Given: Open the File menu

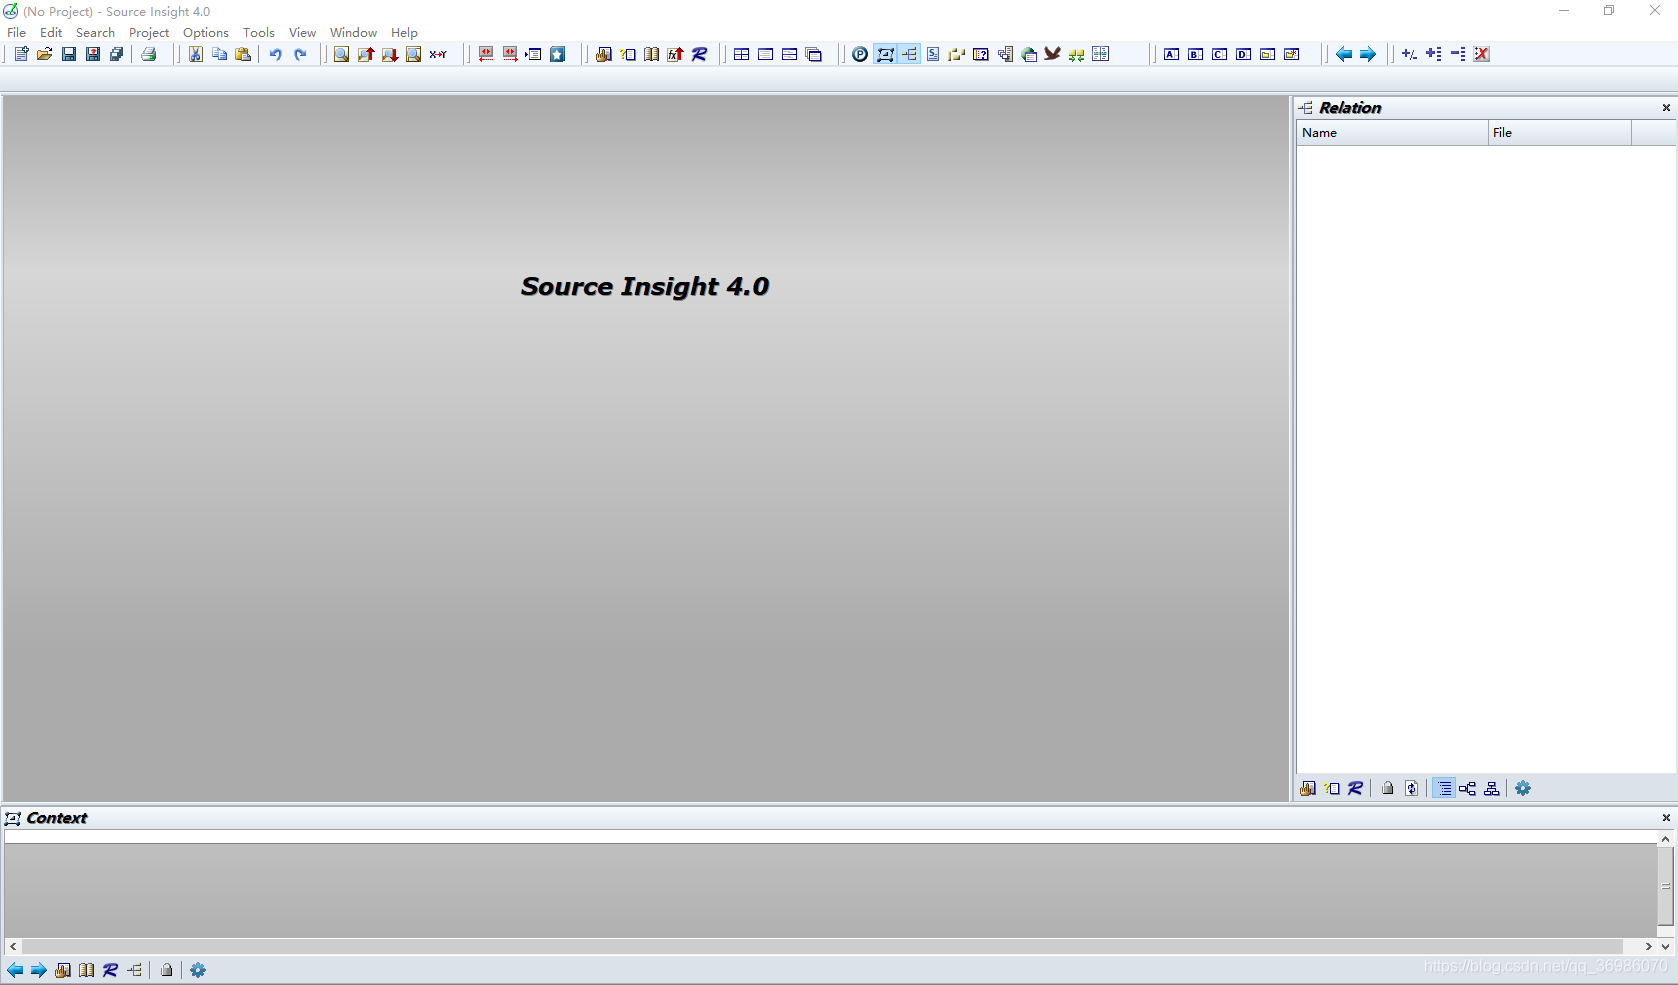Looking at the screenshot, I should tap(17, 32).
